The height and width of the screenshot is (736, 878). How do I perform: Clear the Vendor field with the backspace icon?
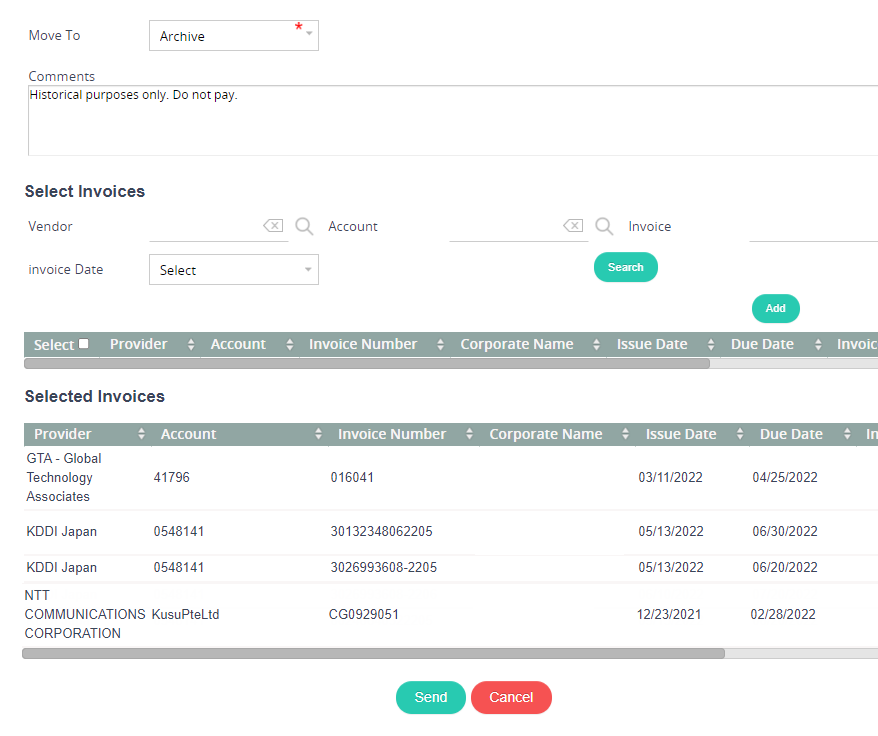(x=273, y=226)
